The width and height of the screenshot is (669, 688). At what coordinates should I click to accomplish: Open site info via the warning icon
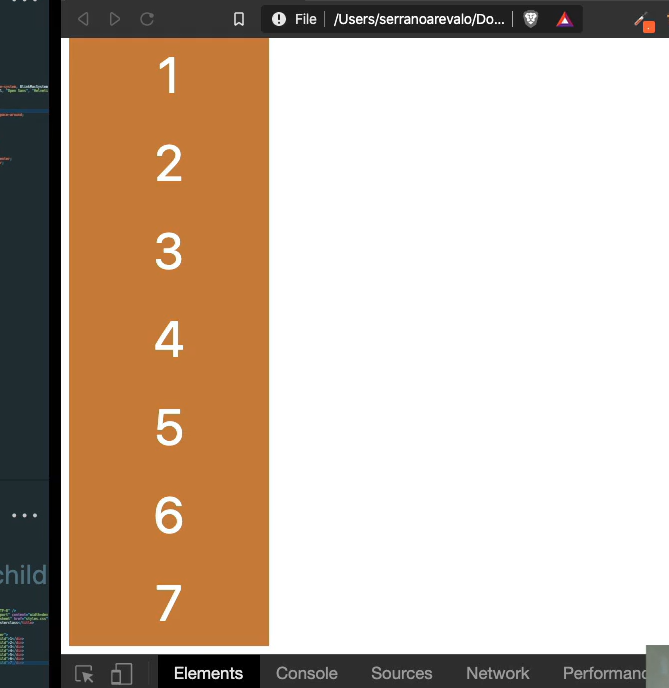[279, 19]
